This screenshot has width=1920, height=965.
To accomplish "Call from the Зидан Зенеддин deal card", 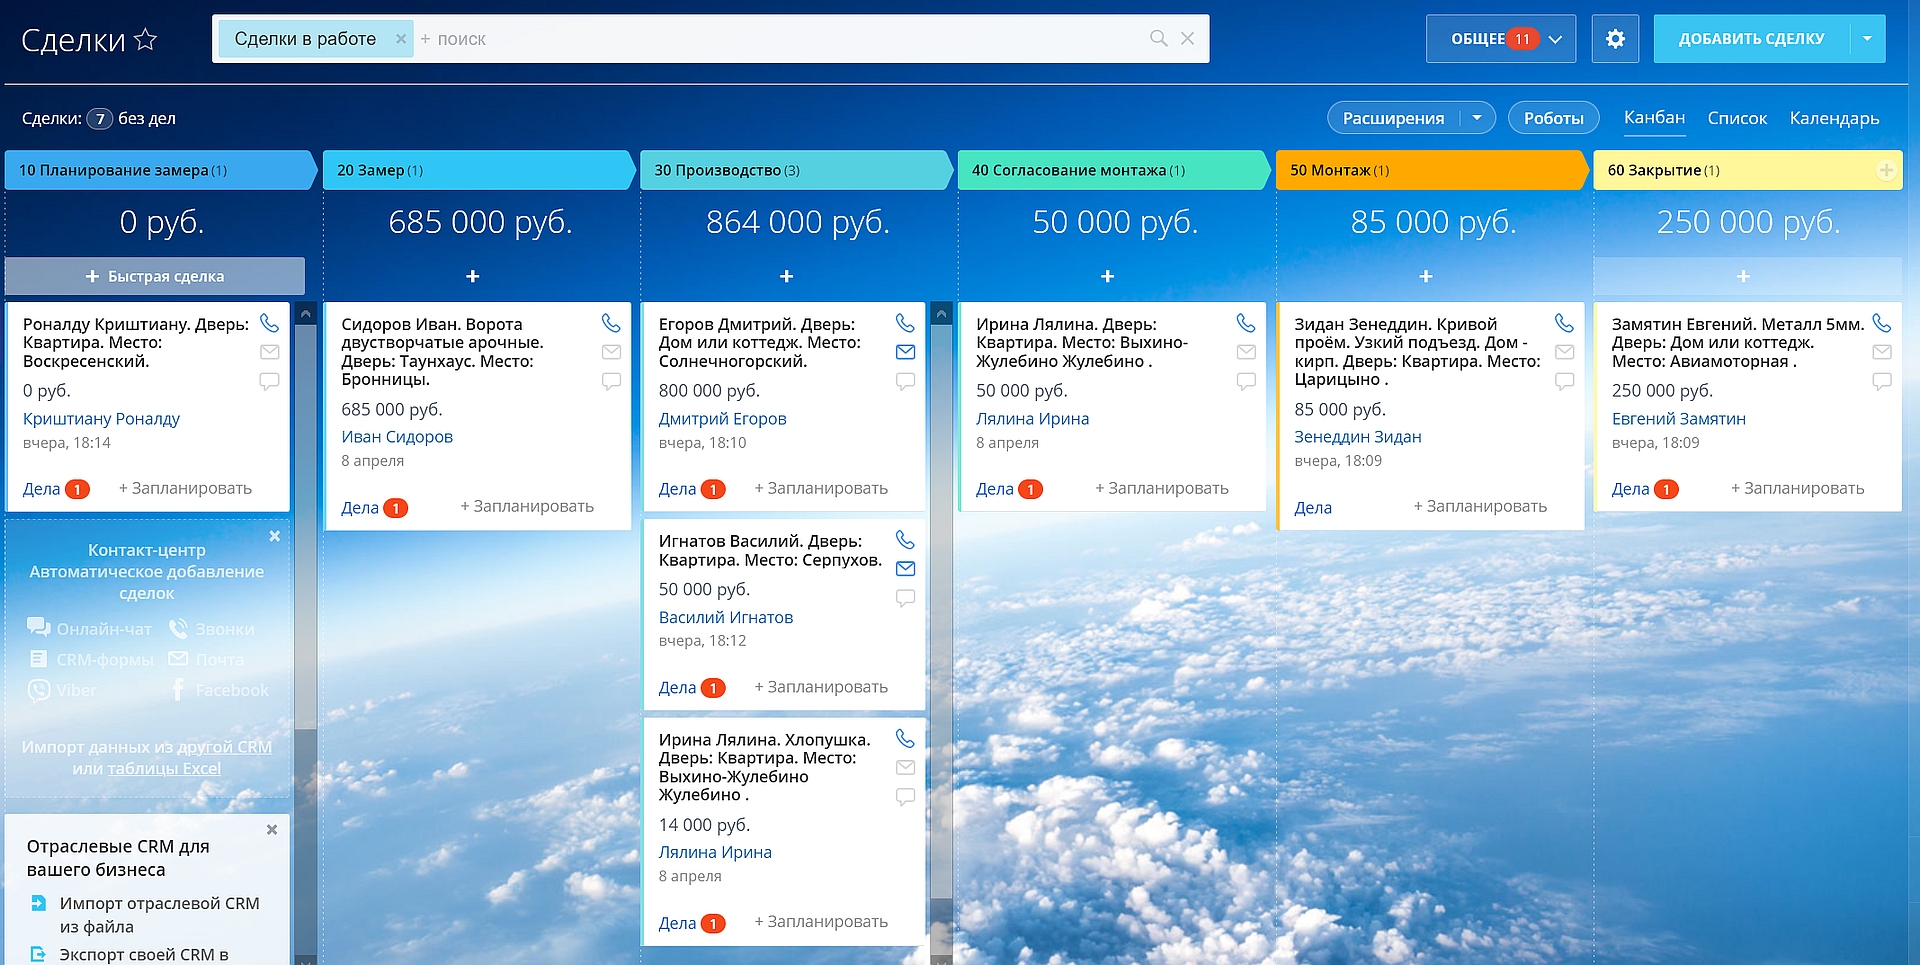I will pos(1564,323).
